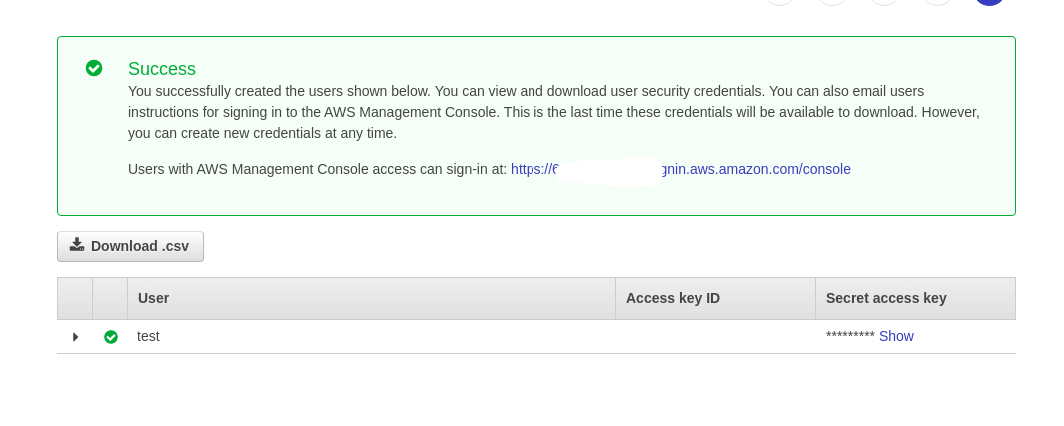
Task: Go to third wizard step circle
Action: coord(885,3)
